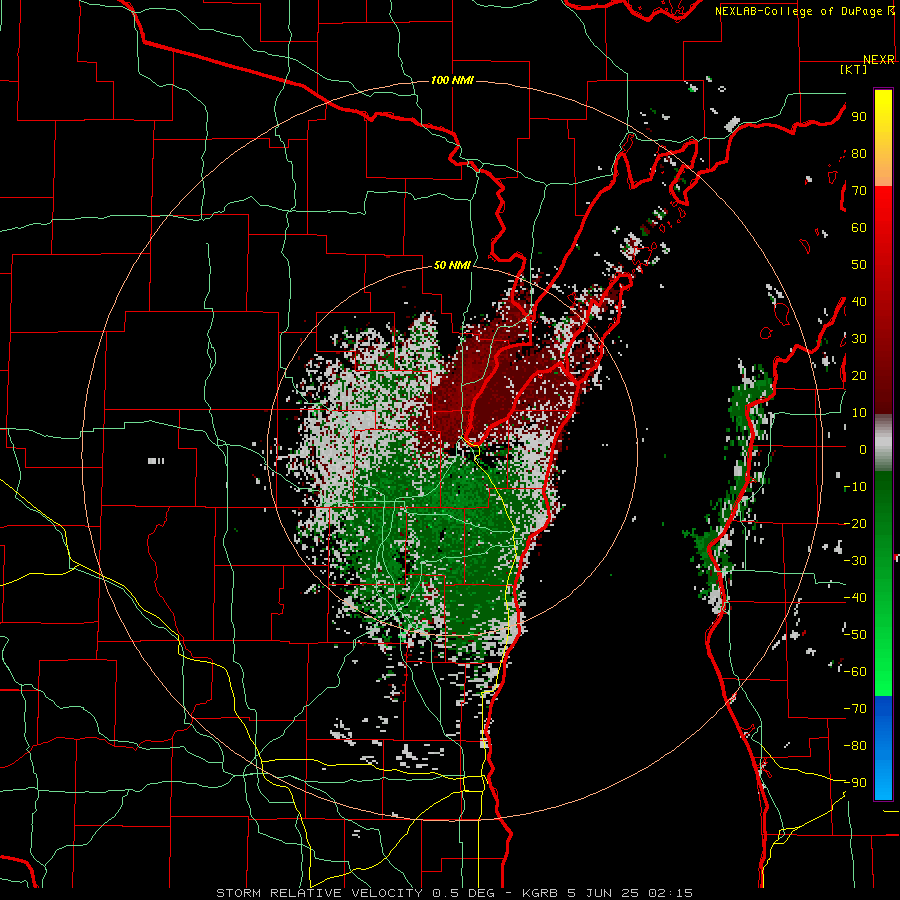Click the Storm Relative Velocity caption at bottom
The image size is (900, 900).
point(455,893)
